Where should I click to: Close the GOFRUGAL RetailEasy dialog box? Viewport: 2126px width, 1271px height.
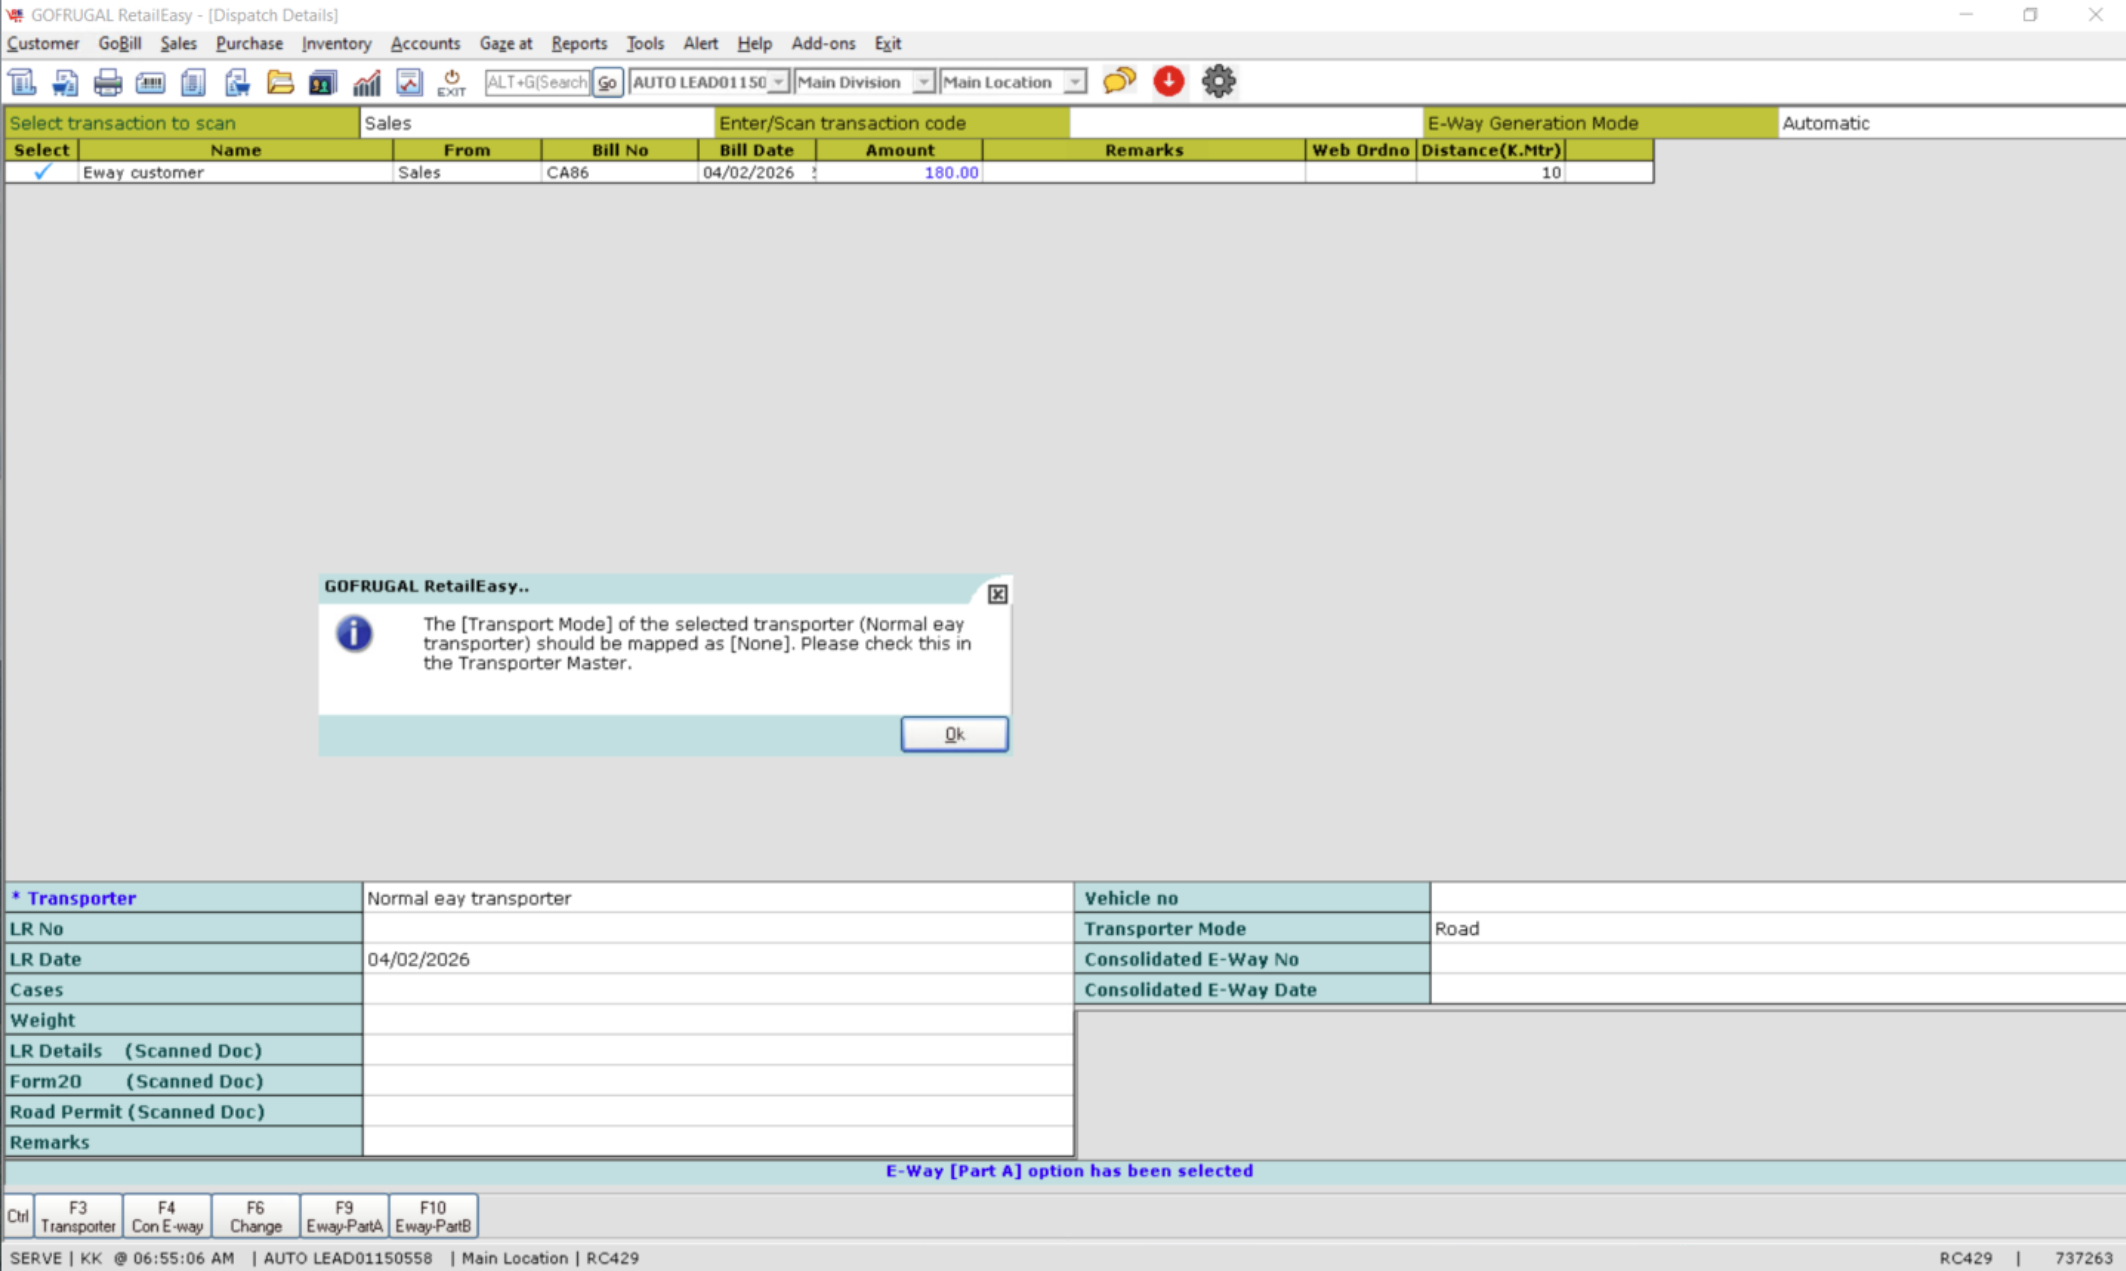point(997,594)
